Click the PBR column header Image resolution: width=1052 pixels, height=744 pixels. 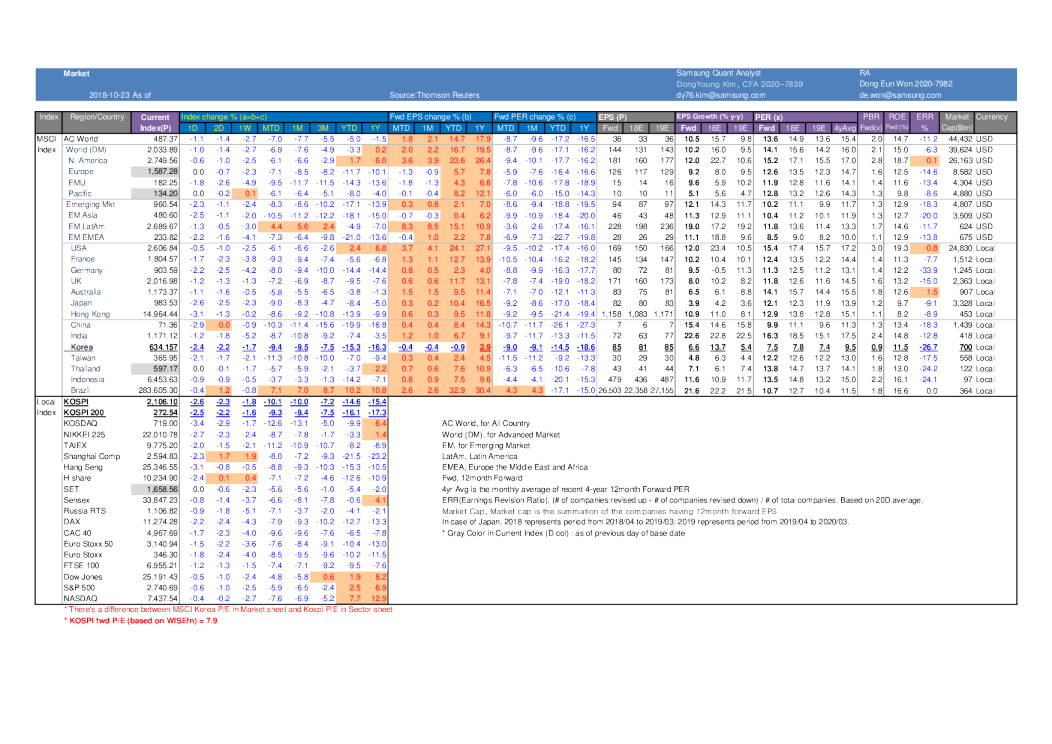(x=870, y=117)
